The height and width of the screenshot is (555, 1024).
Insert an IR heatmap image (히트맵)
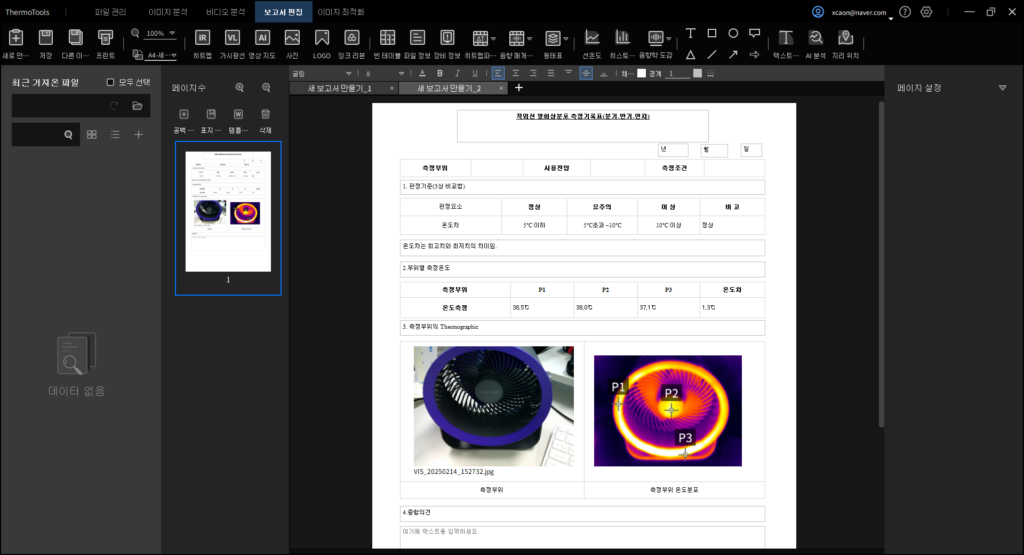[202, 38]
